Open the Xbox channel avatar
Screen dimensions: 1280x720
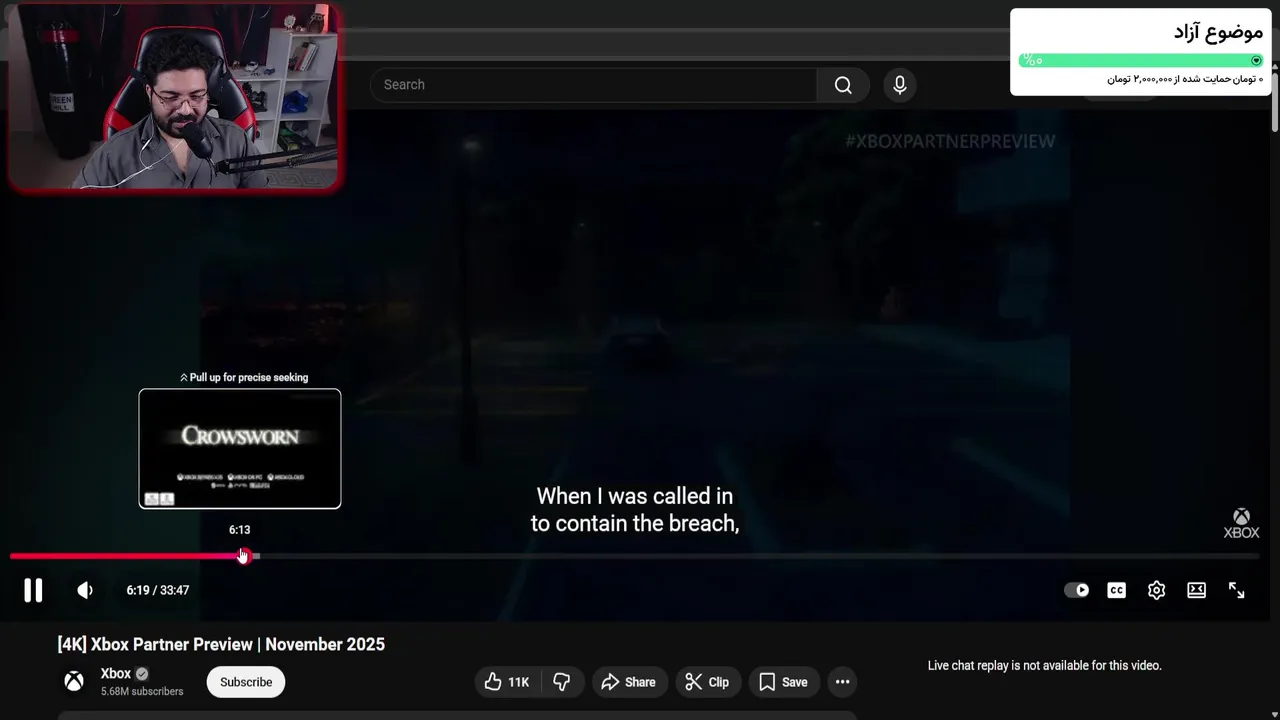pos(74,681)
